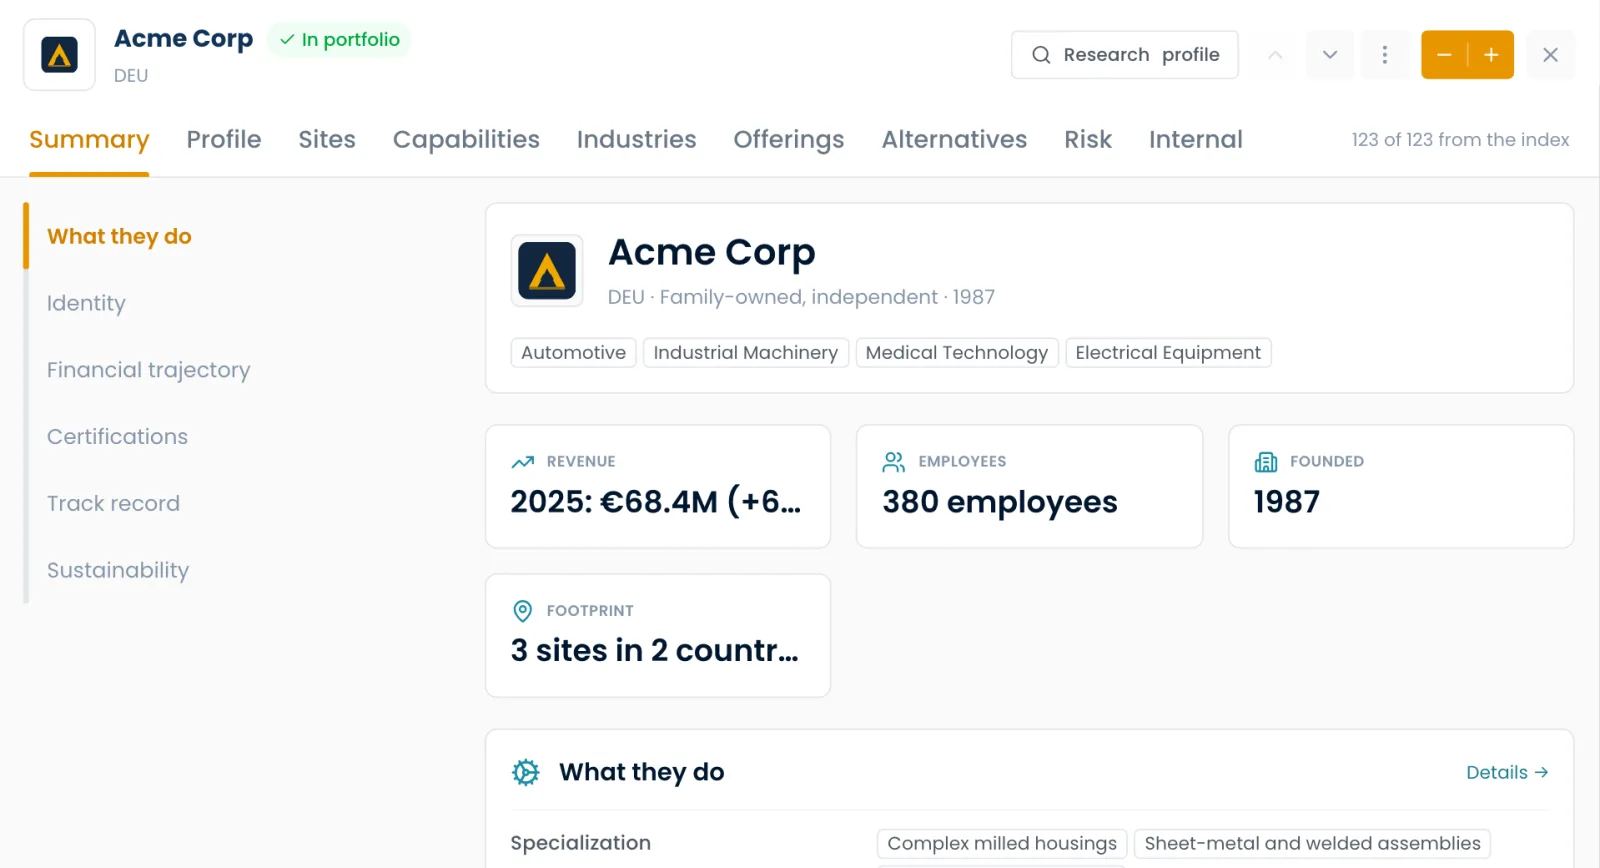Click the orange minus button

1444,55
